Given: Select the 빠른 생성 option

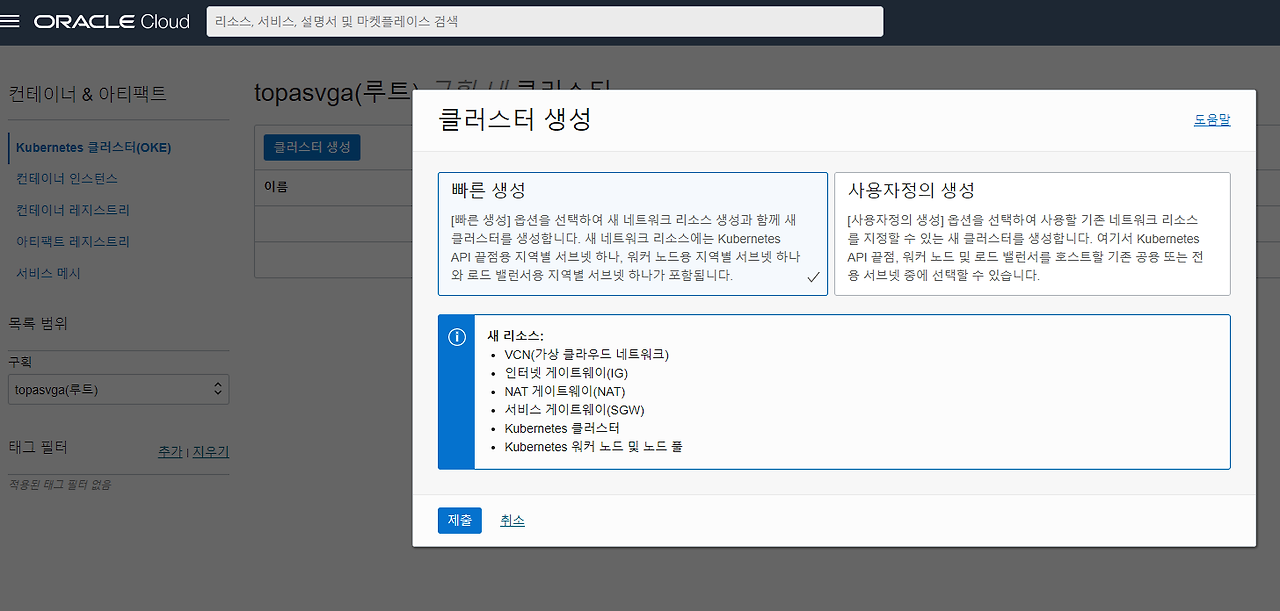Looking at the screenshot, I should [632, 232].
